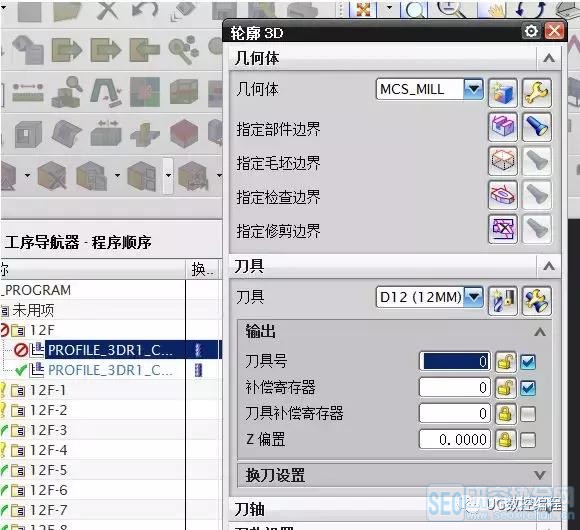Toggle the lock icon beside Z 偏置

click(x=505, y=440)
